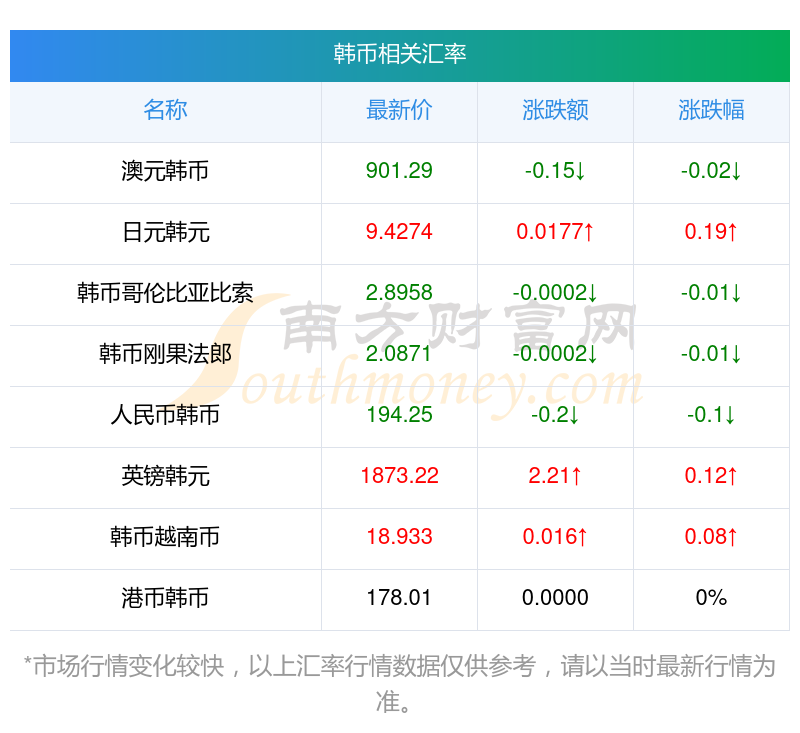
Task: Click the 韩币刚果法郎 row name
Action: [165, 354]
